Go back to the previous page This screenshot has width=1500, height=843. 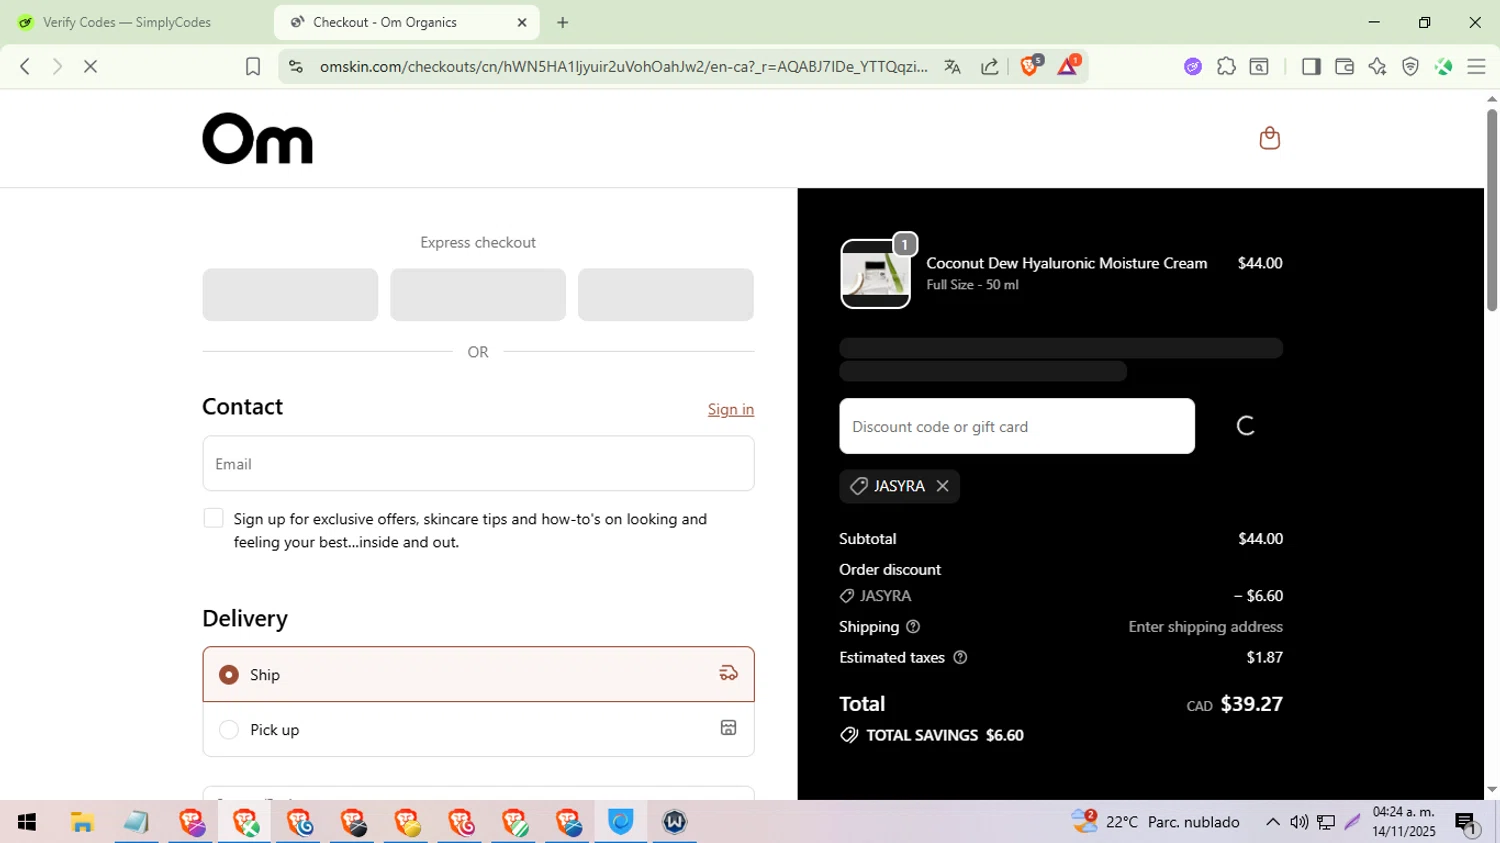point(25,66)
